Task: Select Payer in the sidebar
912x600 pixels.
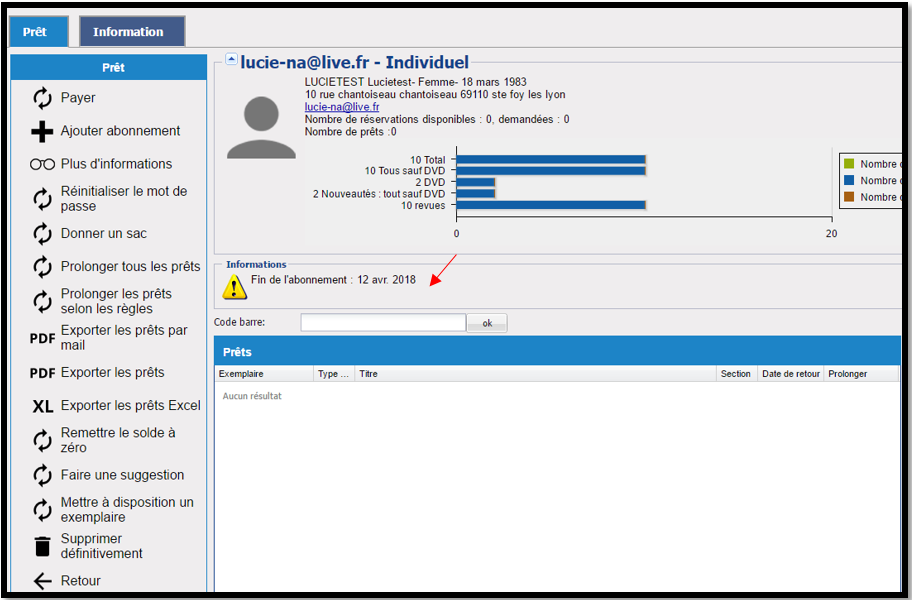Action: point(78,98)
